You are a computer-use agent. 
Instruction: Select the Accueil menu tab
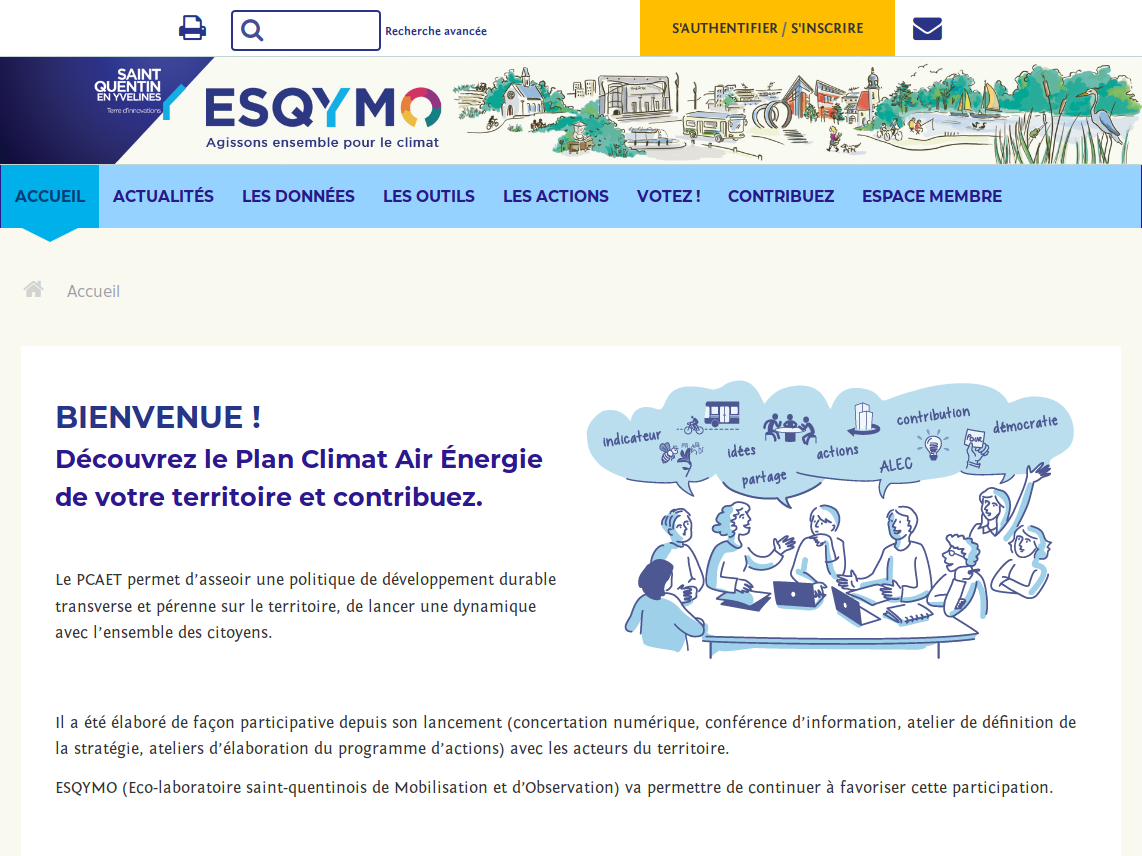pyautogui.click(x=50, y=196)
